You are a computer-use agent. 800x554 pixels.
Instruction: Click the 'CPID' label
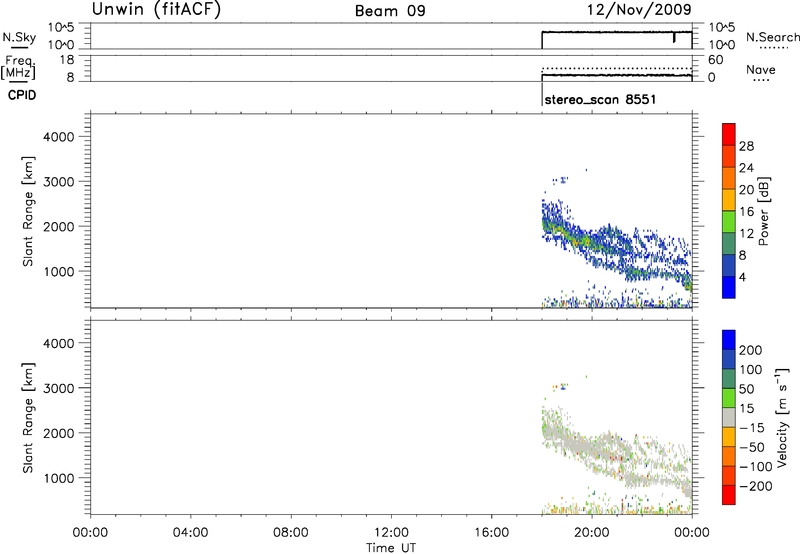(x=22, y=95)
